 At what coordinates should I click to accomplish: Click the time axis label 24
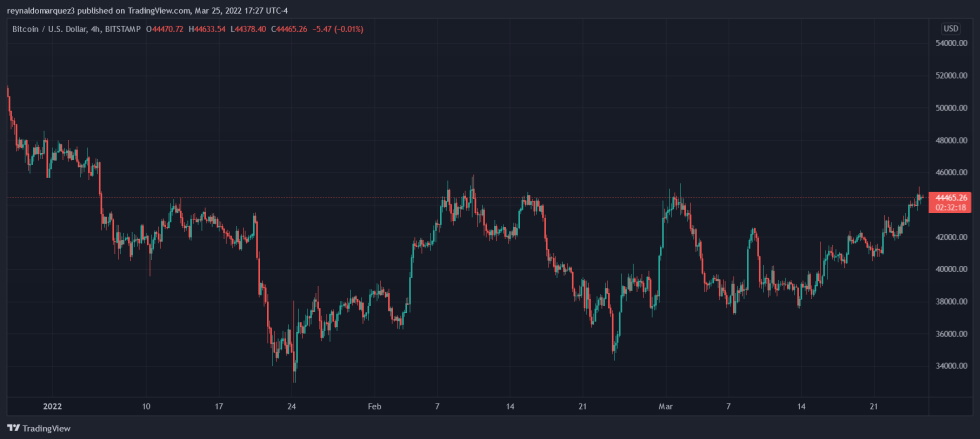tap(291, 406)
